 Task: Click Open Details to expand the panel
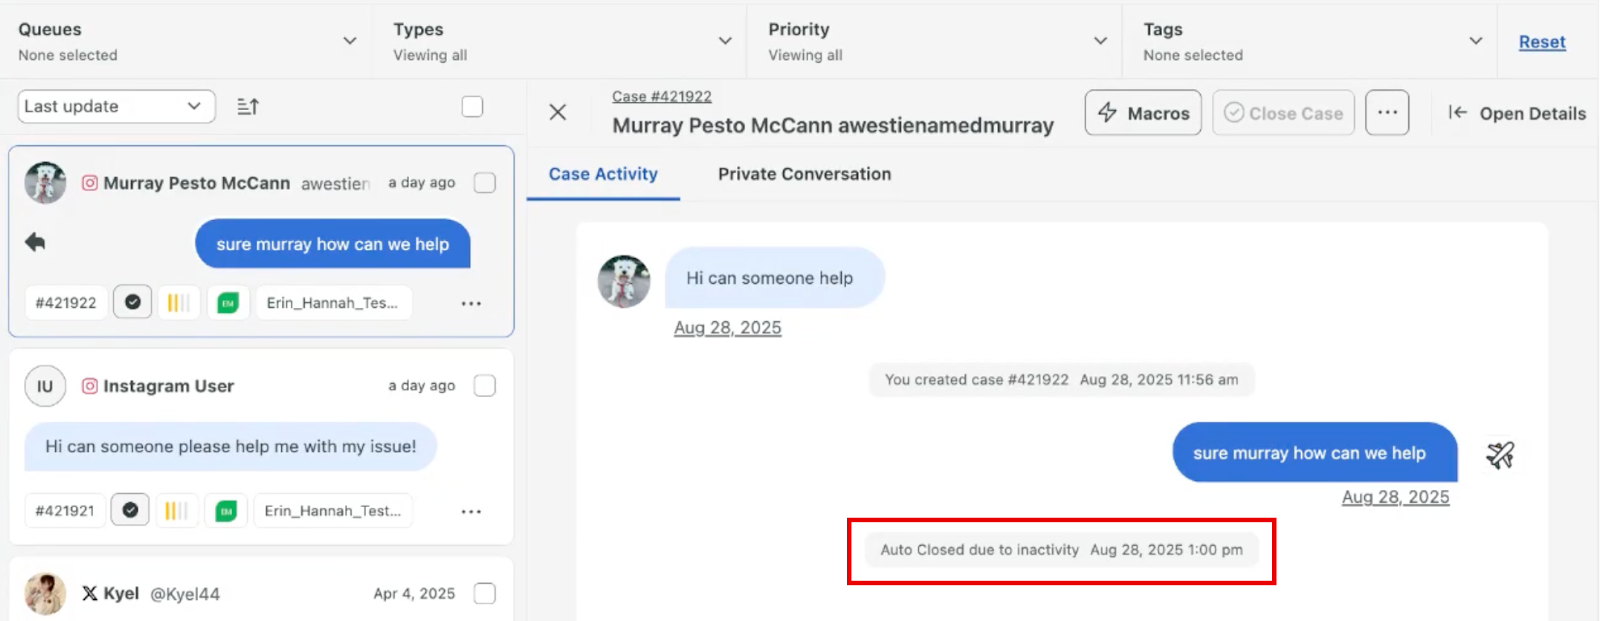tap(1517, 113)
